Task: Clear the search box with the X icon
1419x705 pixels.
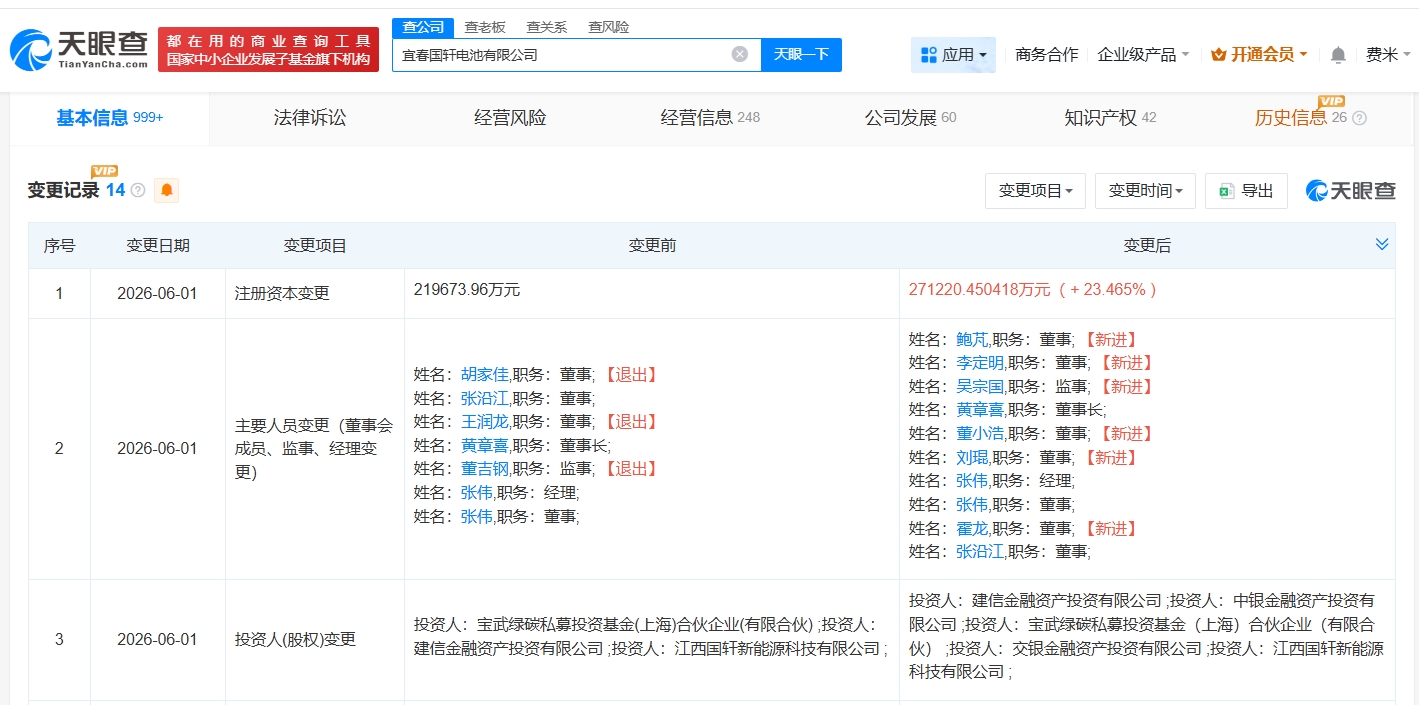Action: [x=740, y=54]
